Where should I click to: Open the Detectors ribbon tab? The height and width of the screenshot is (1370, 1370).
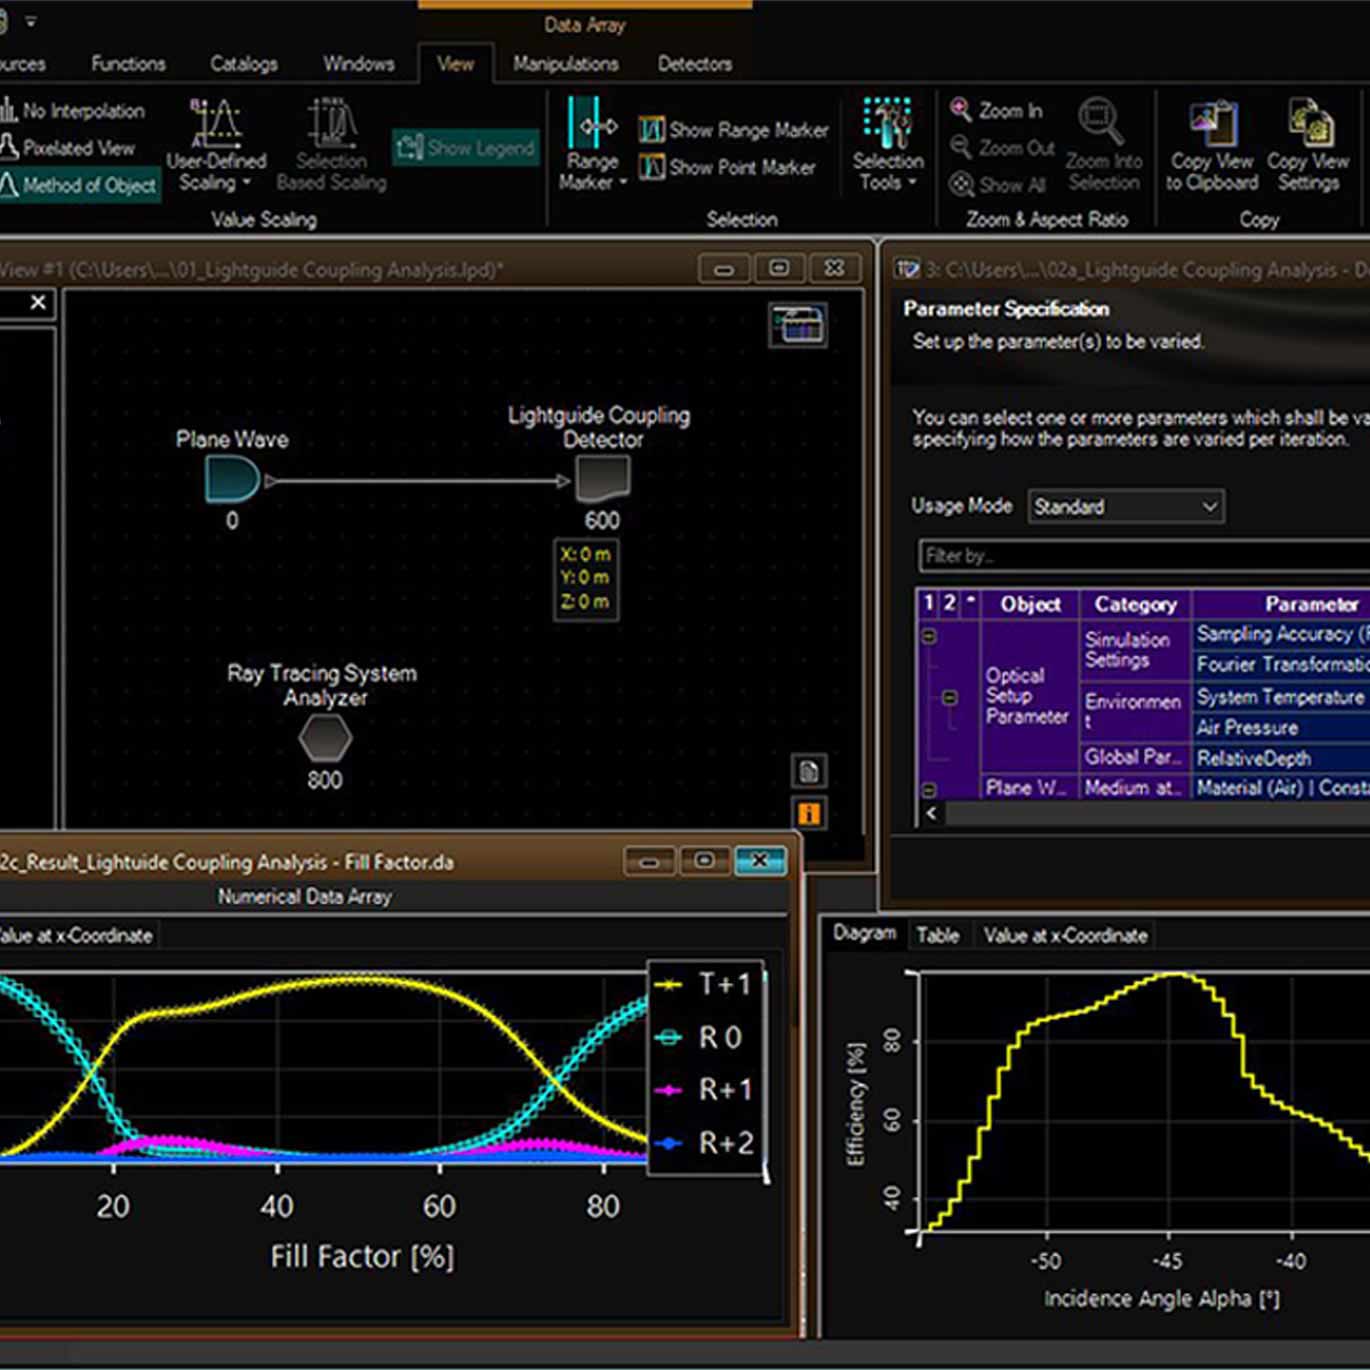click(x=694, y=63)
